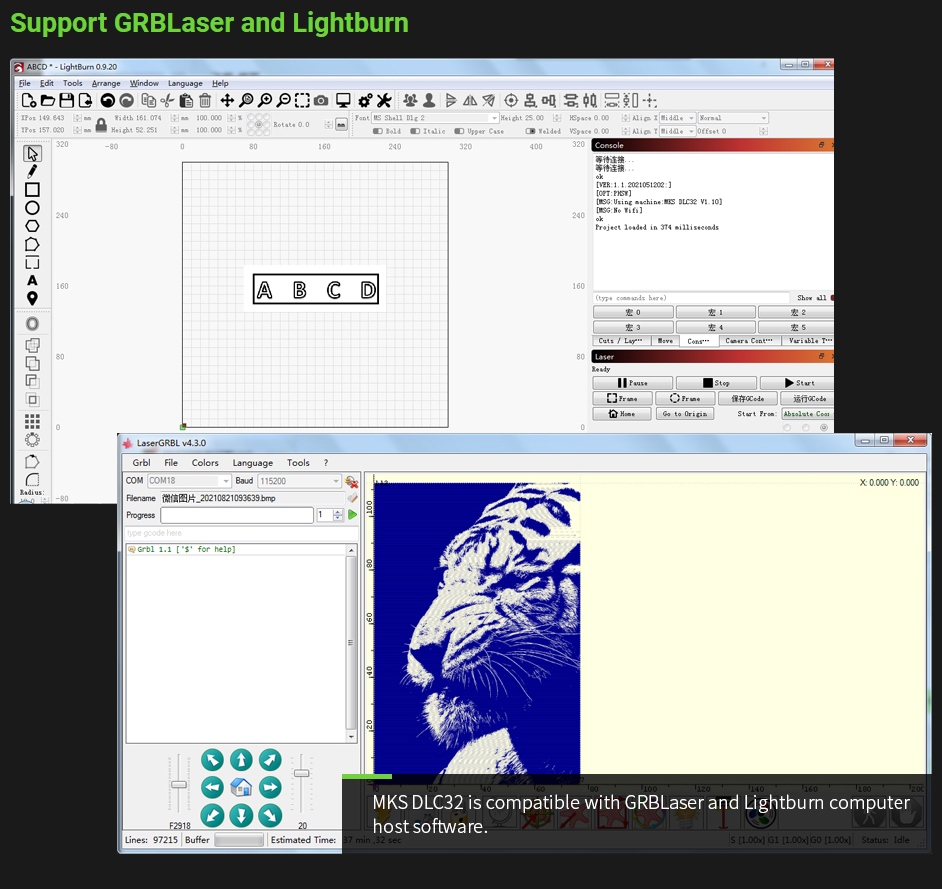
Task: Choose the Select arrow tool in LightBurn
Action: coord(32,154)
